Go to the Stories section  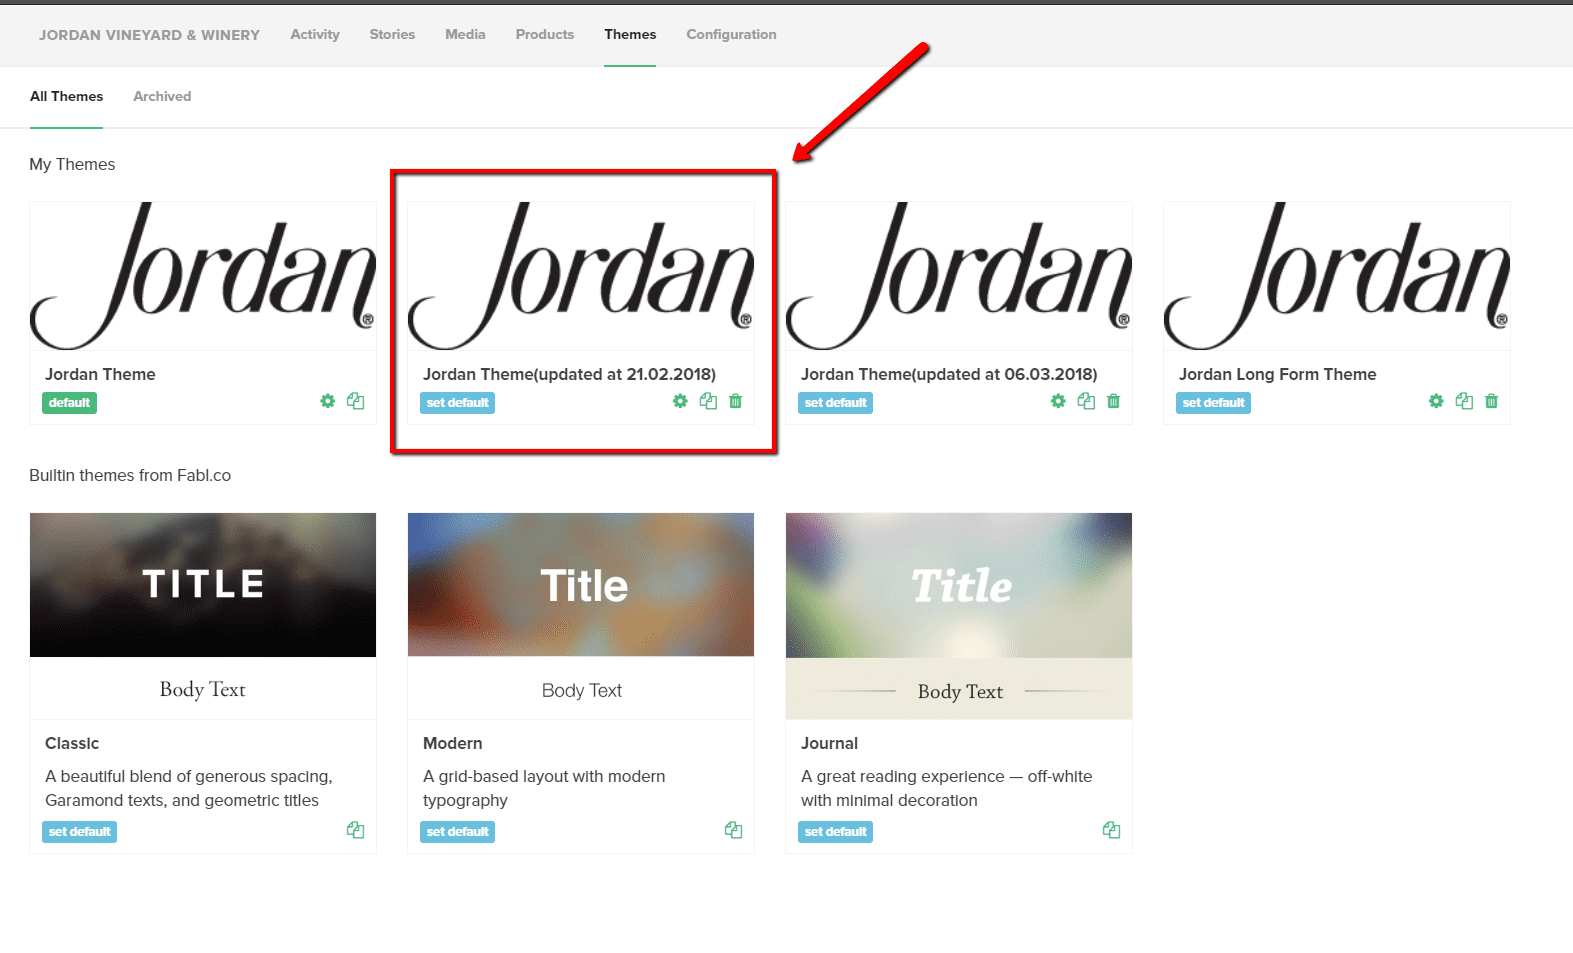(x=392, y=35)
